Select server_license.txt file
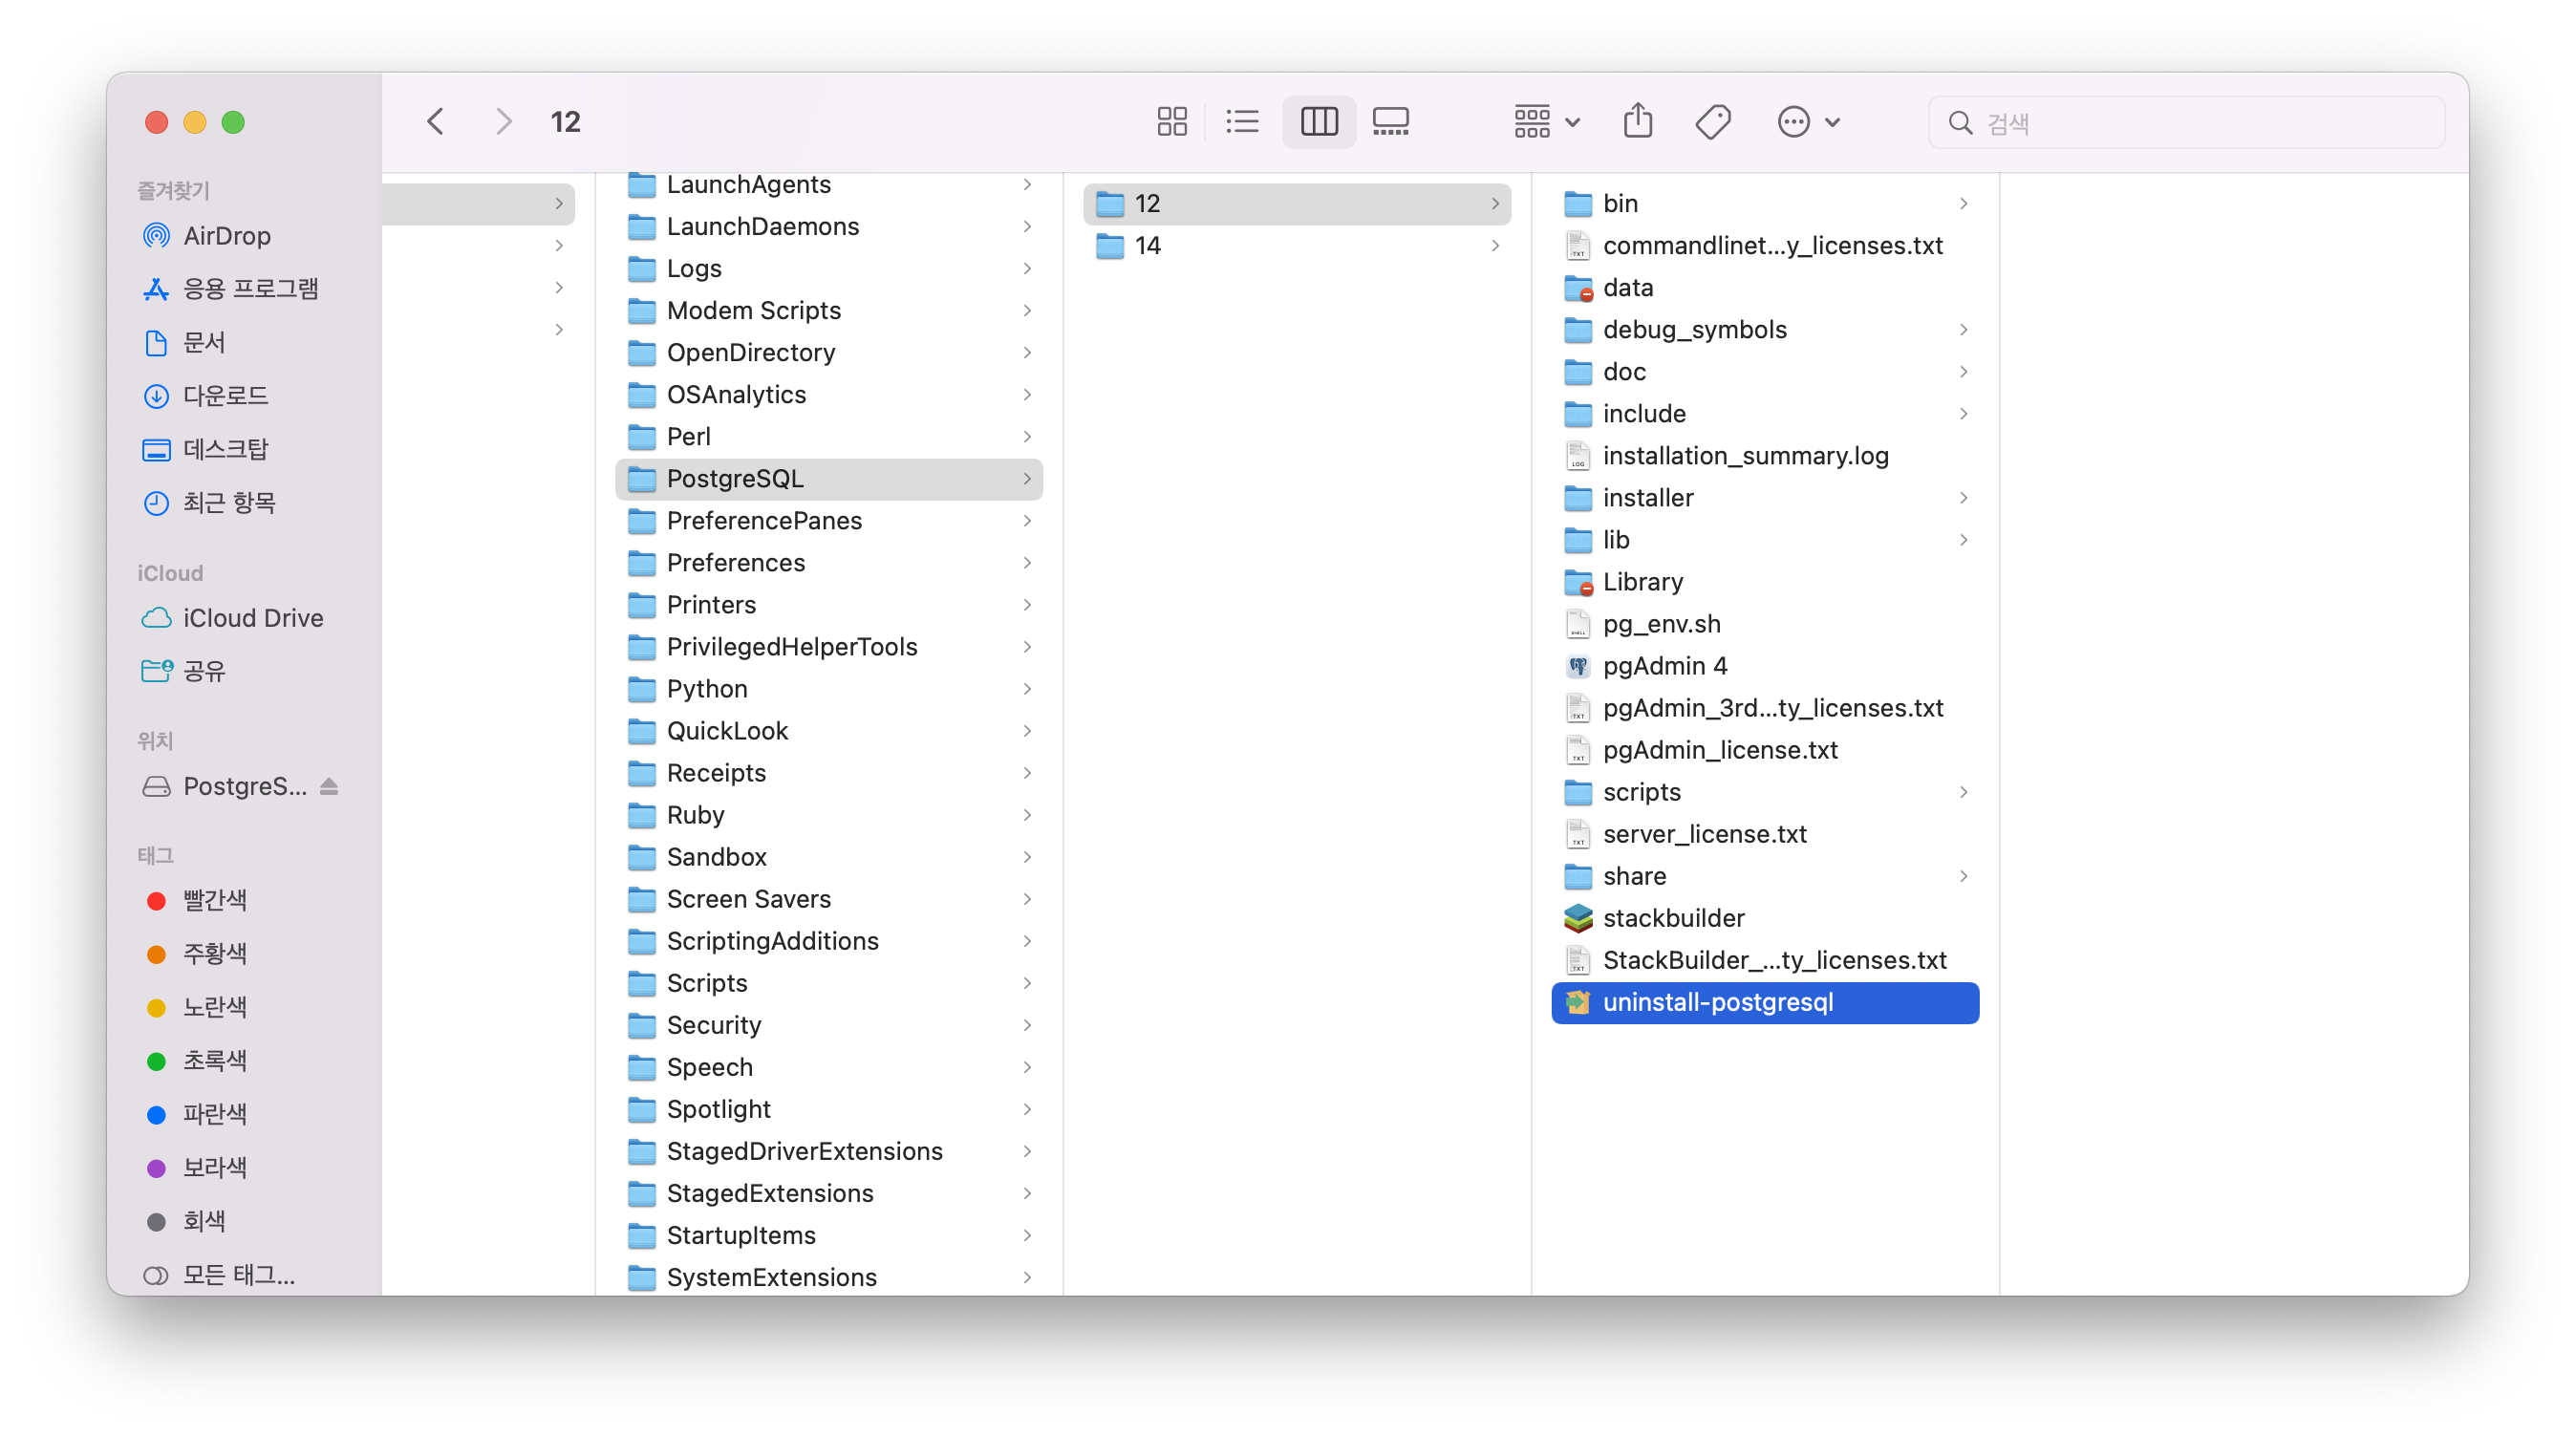This screenshot has height=1437, width=2576. [x=1765, y=834]
